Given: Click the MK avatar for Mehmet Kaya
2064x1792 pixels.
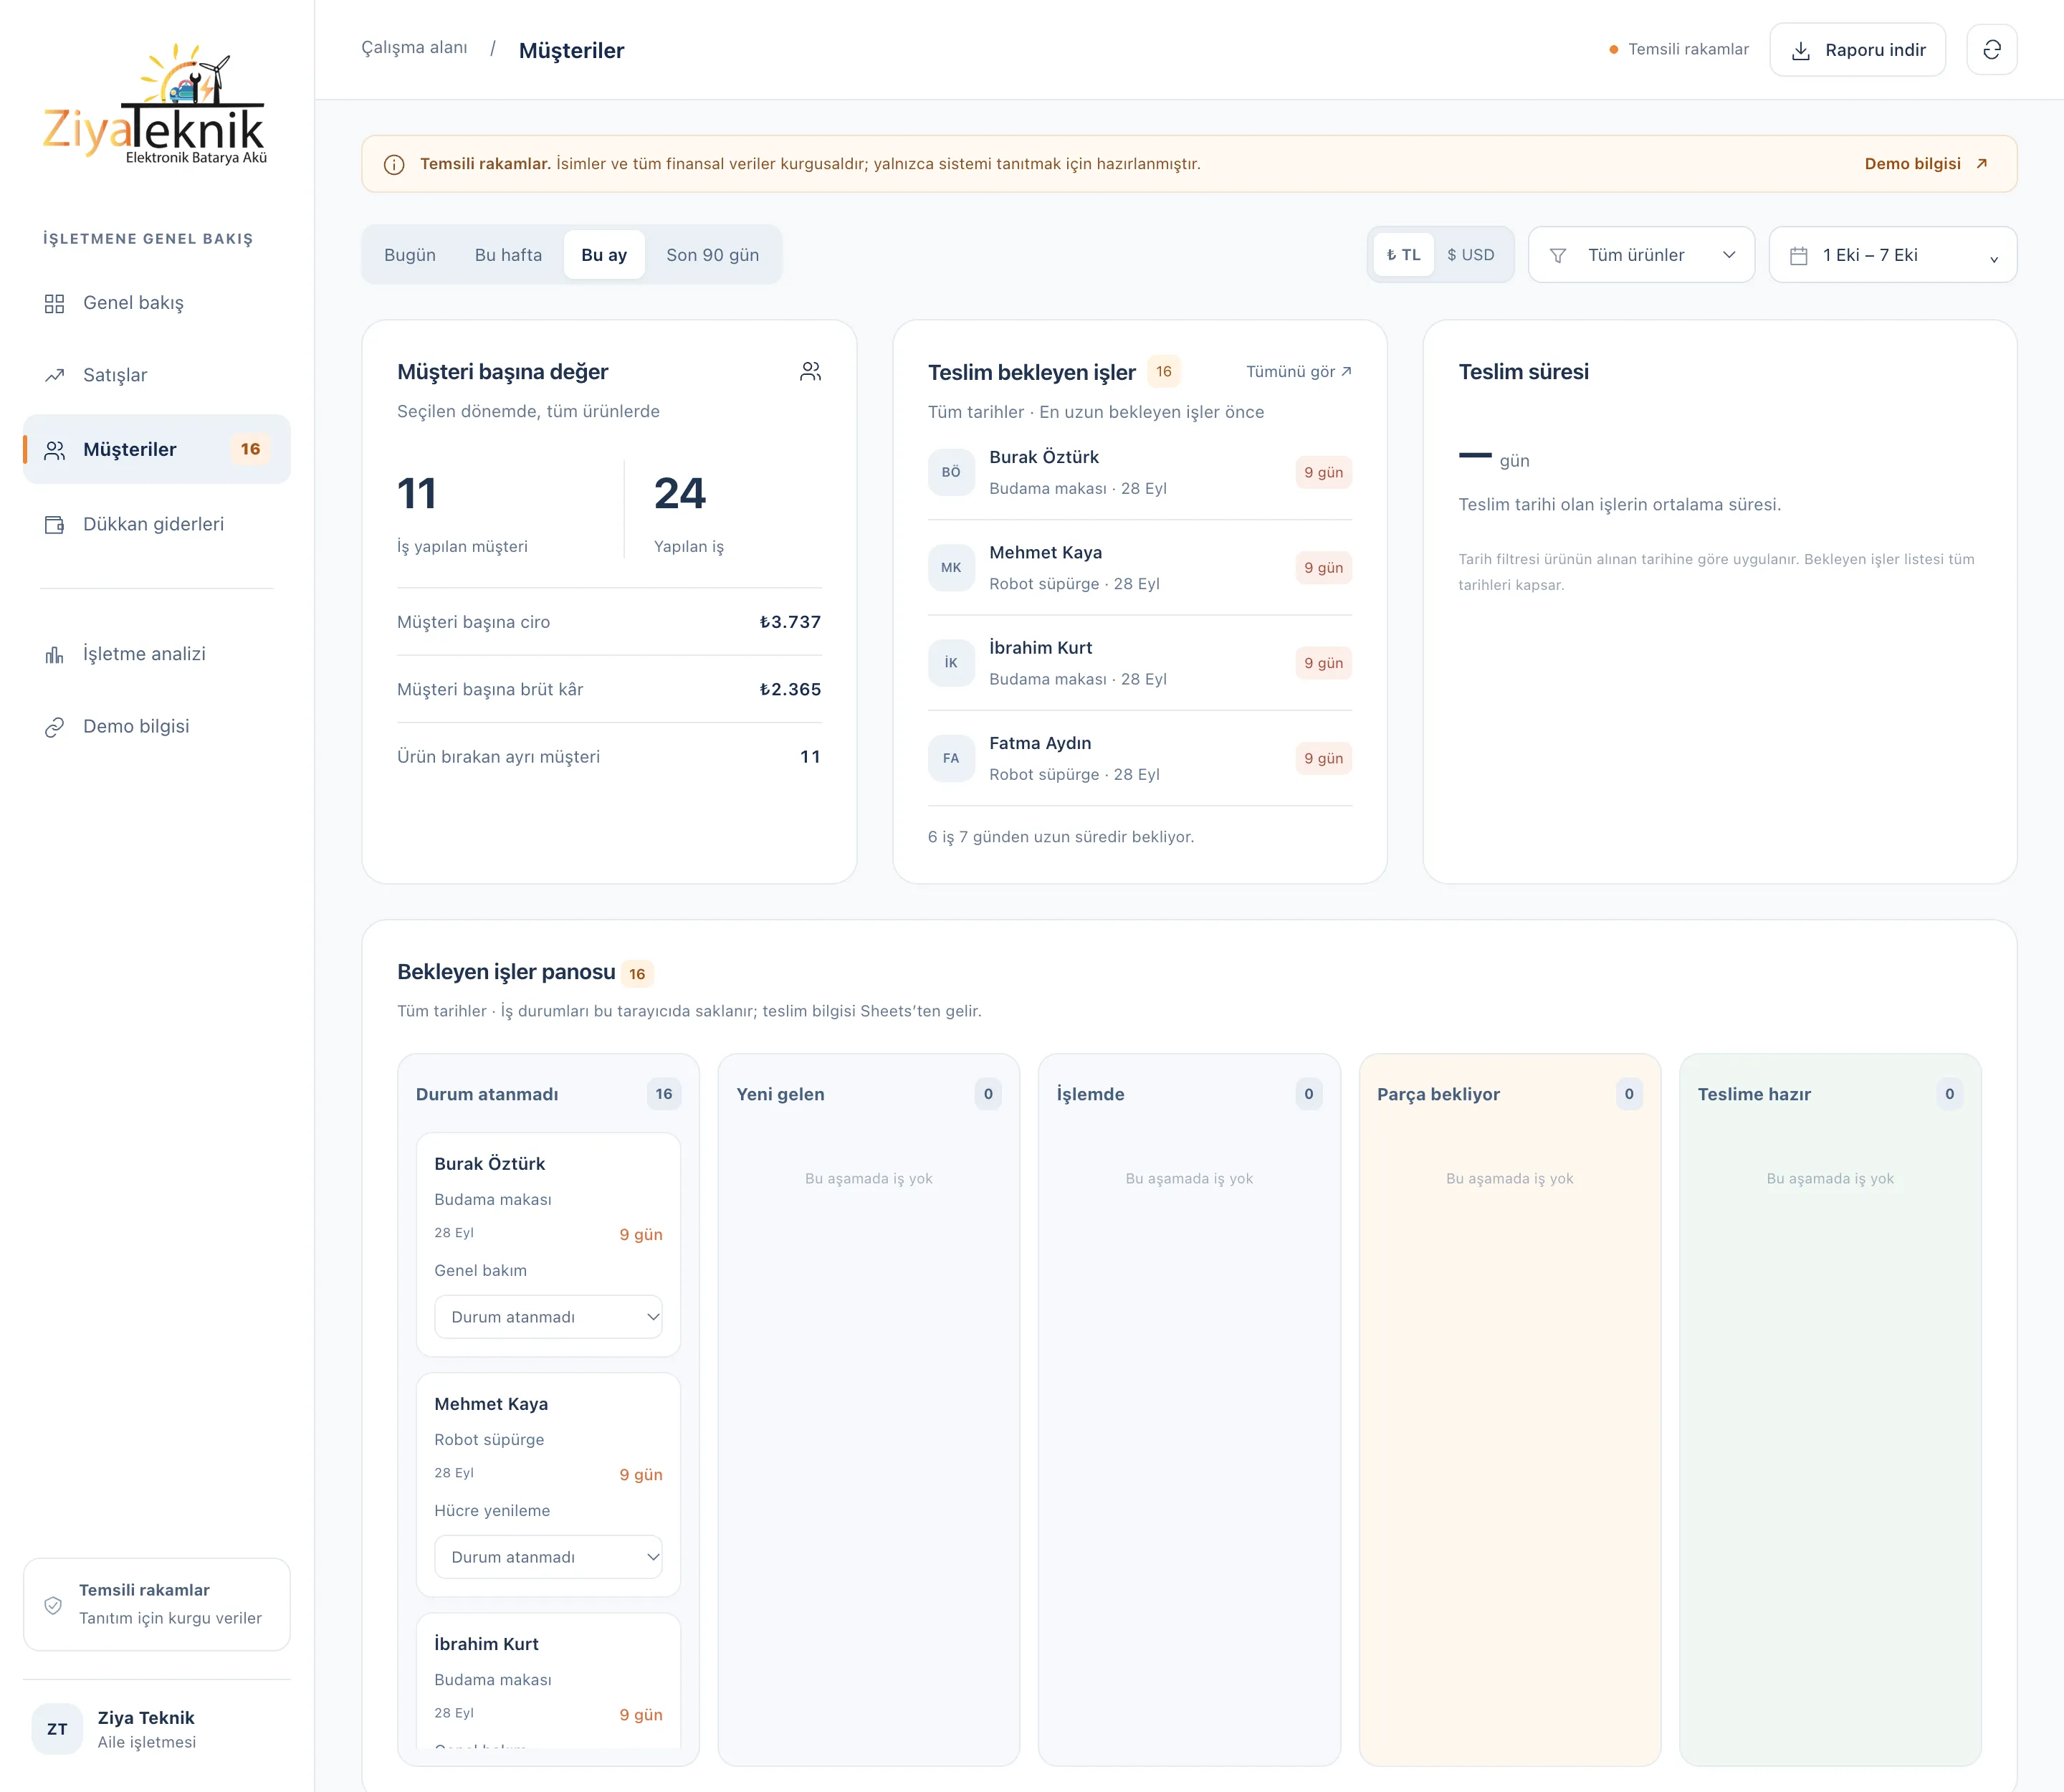Looking at the screenshot, I should click(951, 568).
